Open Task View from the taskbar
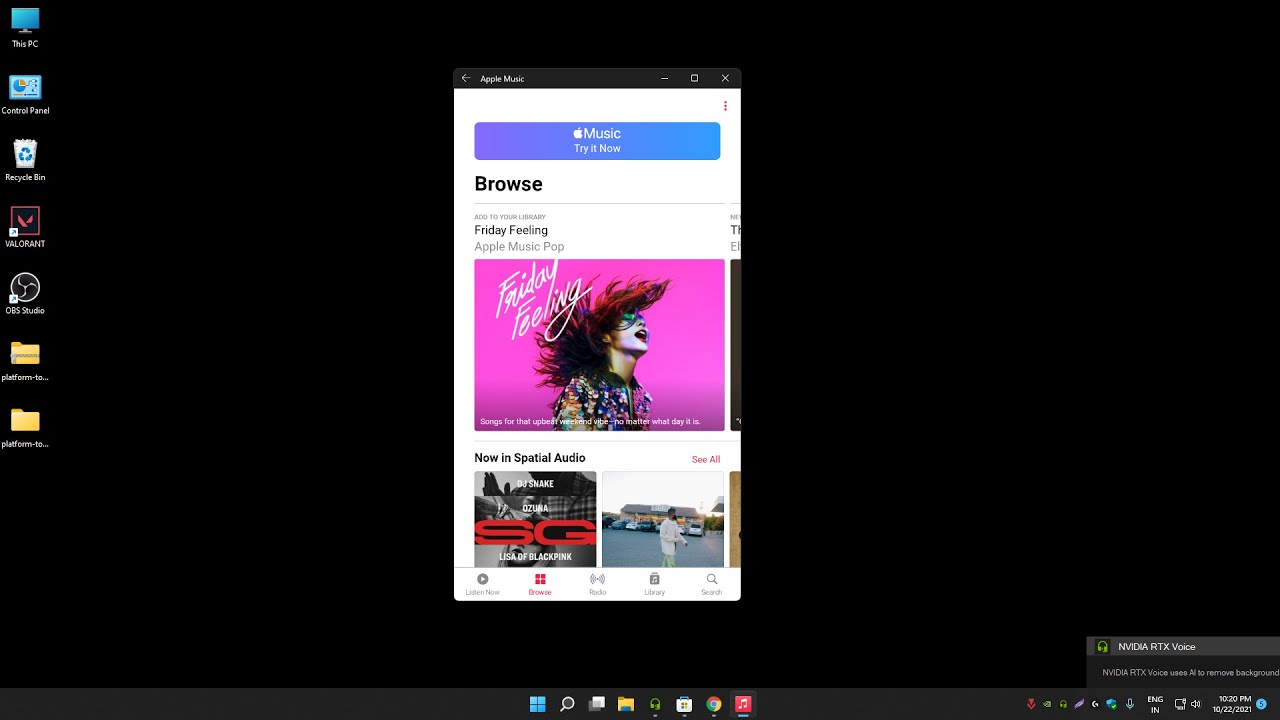The height and width of the screenshot is (720, 1280). tap(597, 704)
